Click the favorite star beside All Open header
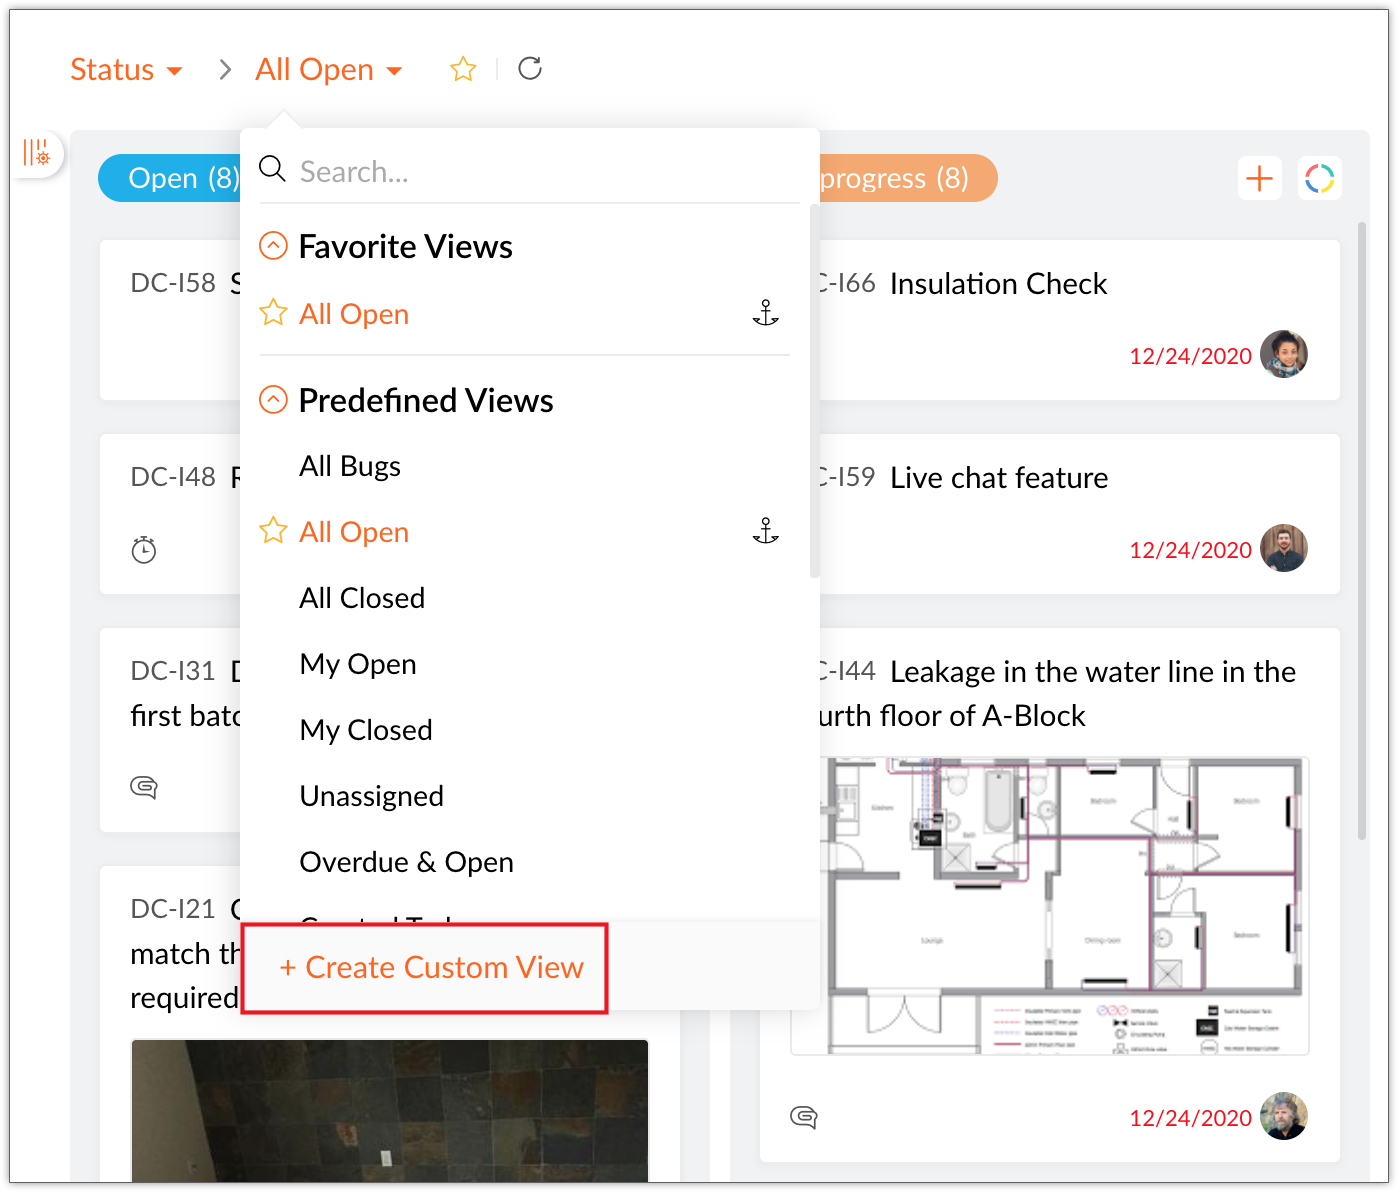Image resolution: width=1398 pixels, height=1192 pixels. 463,69
